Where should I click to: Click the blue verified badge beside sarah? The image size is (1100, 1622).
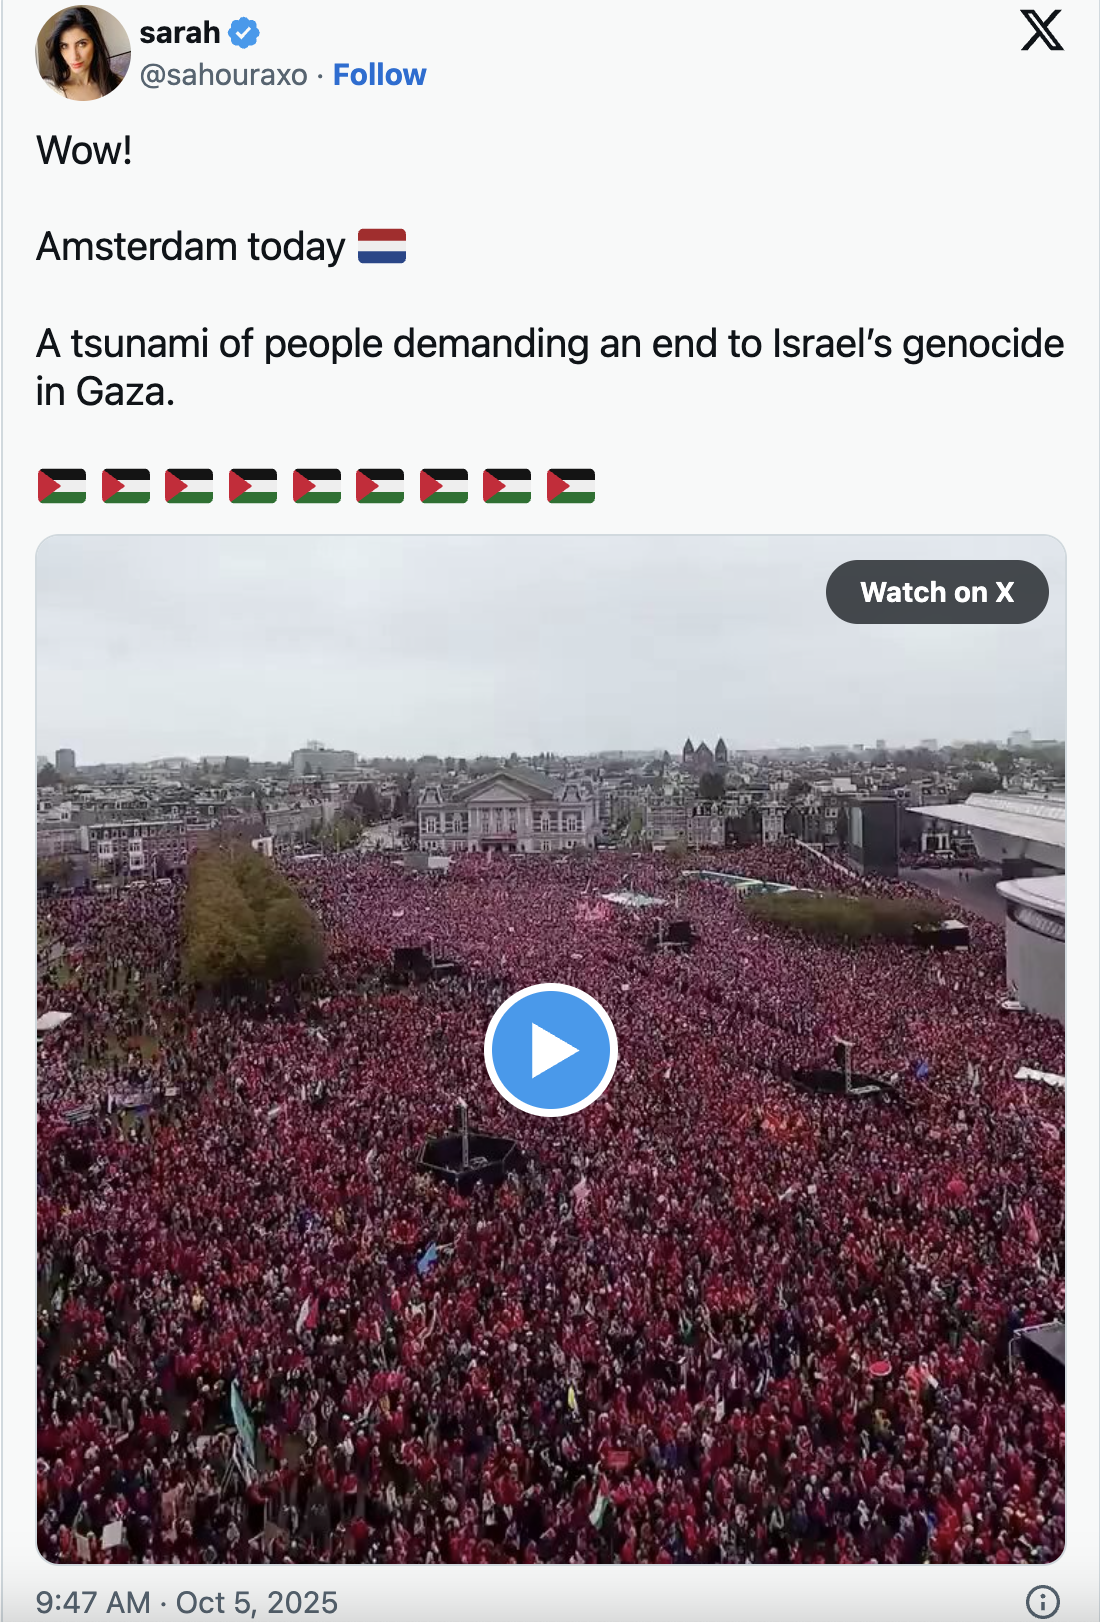click(244, 33)
